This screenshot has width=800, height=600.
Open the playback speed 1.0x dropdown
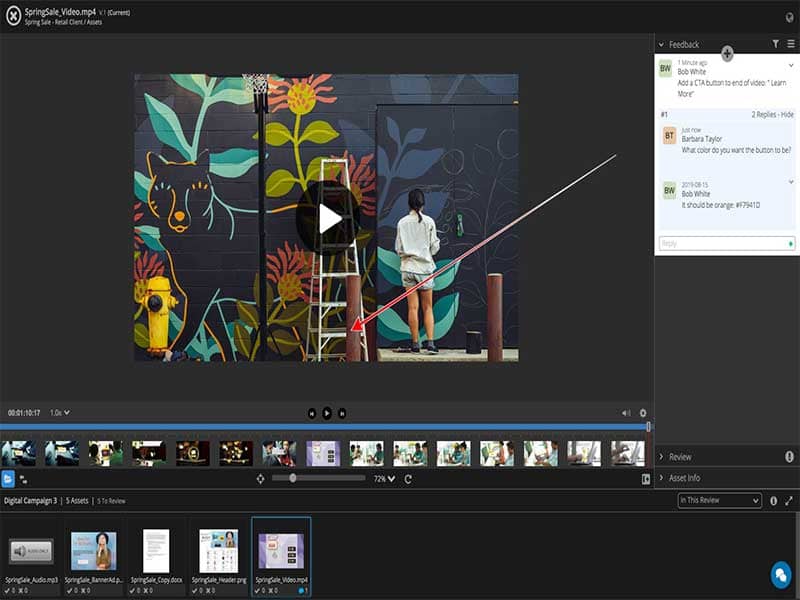[x=60, y=412]
